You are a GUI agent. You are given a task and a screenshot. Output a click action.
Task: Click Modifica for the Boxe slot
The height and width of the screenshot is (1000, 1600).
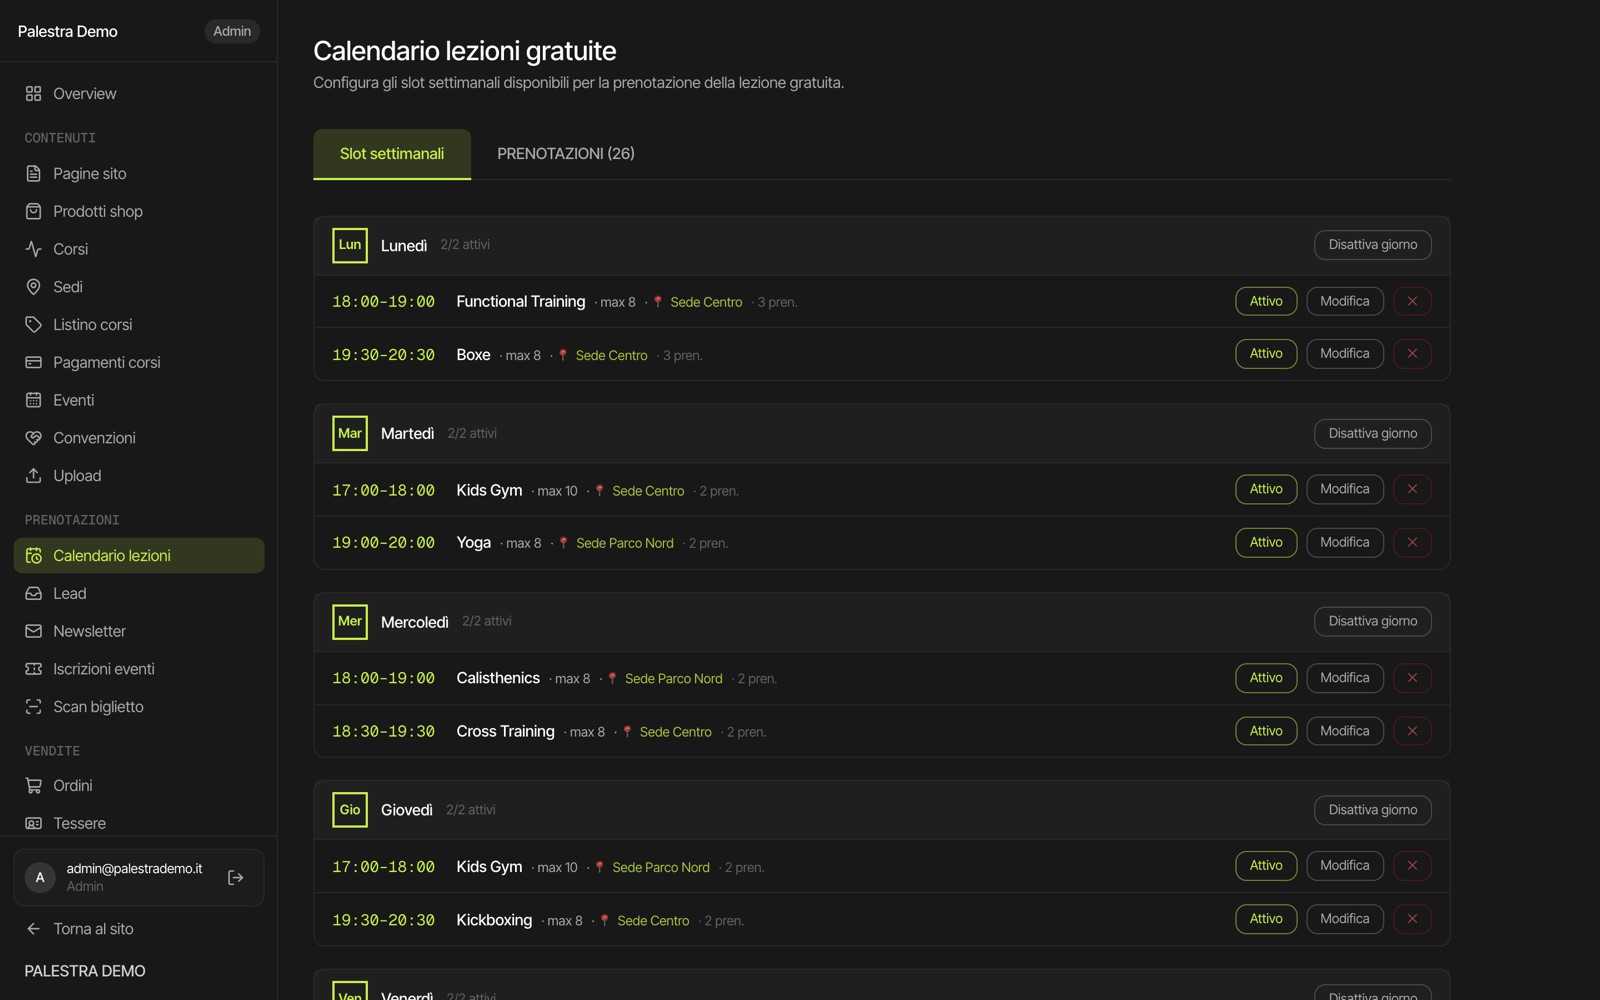click(1345, 354)
